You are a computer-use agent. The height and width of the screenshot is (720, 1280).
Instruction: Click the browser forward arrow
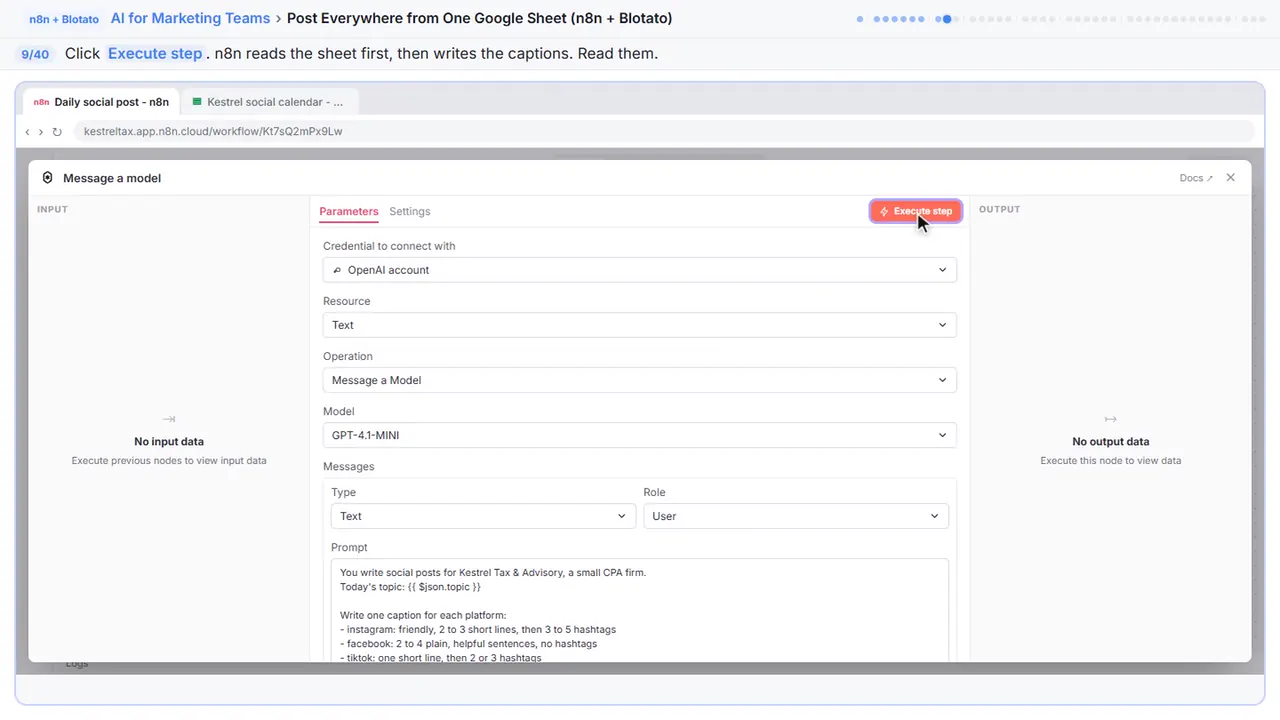point(41,131)
